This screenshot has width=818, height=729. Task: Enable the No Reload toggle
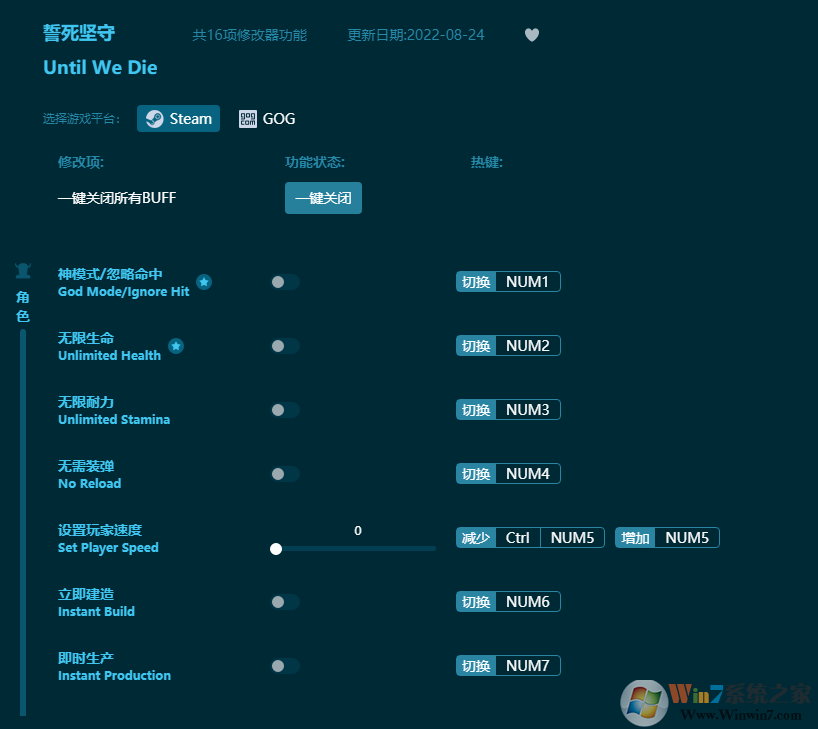(x=285, y=474)
